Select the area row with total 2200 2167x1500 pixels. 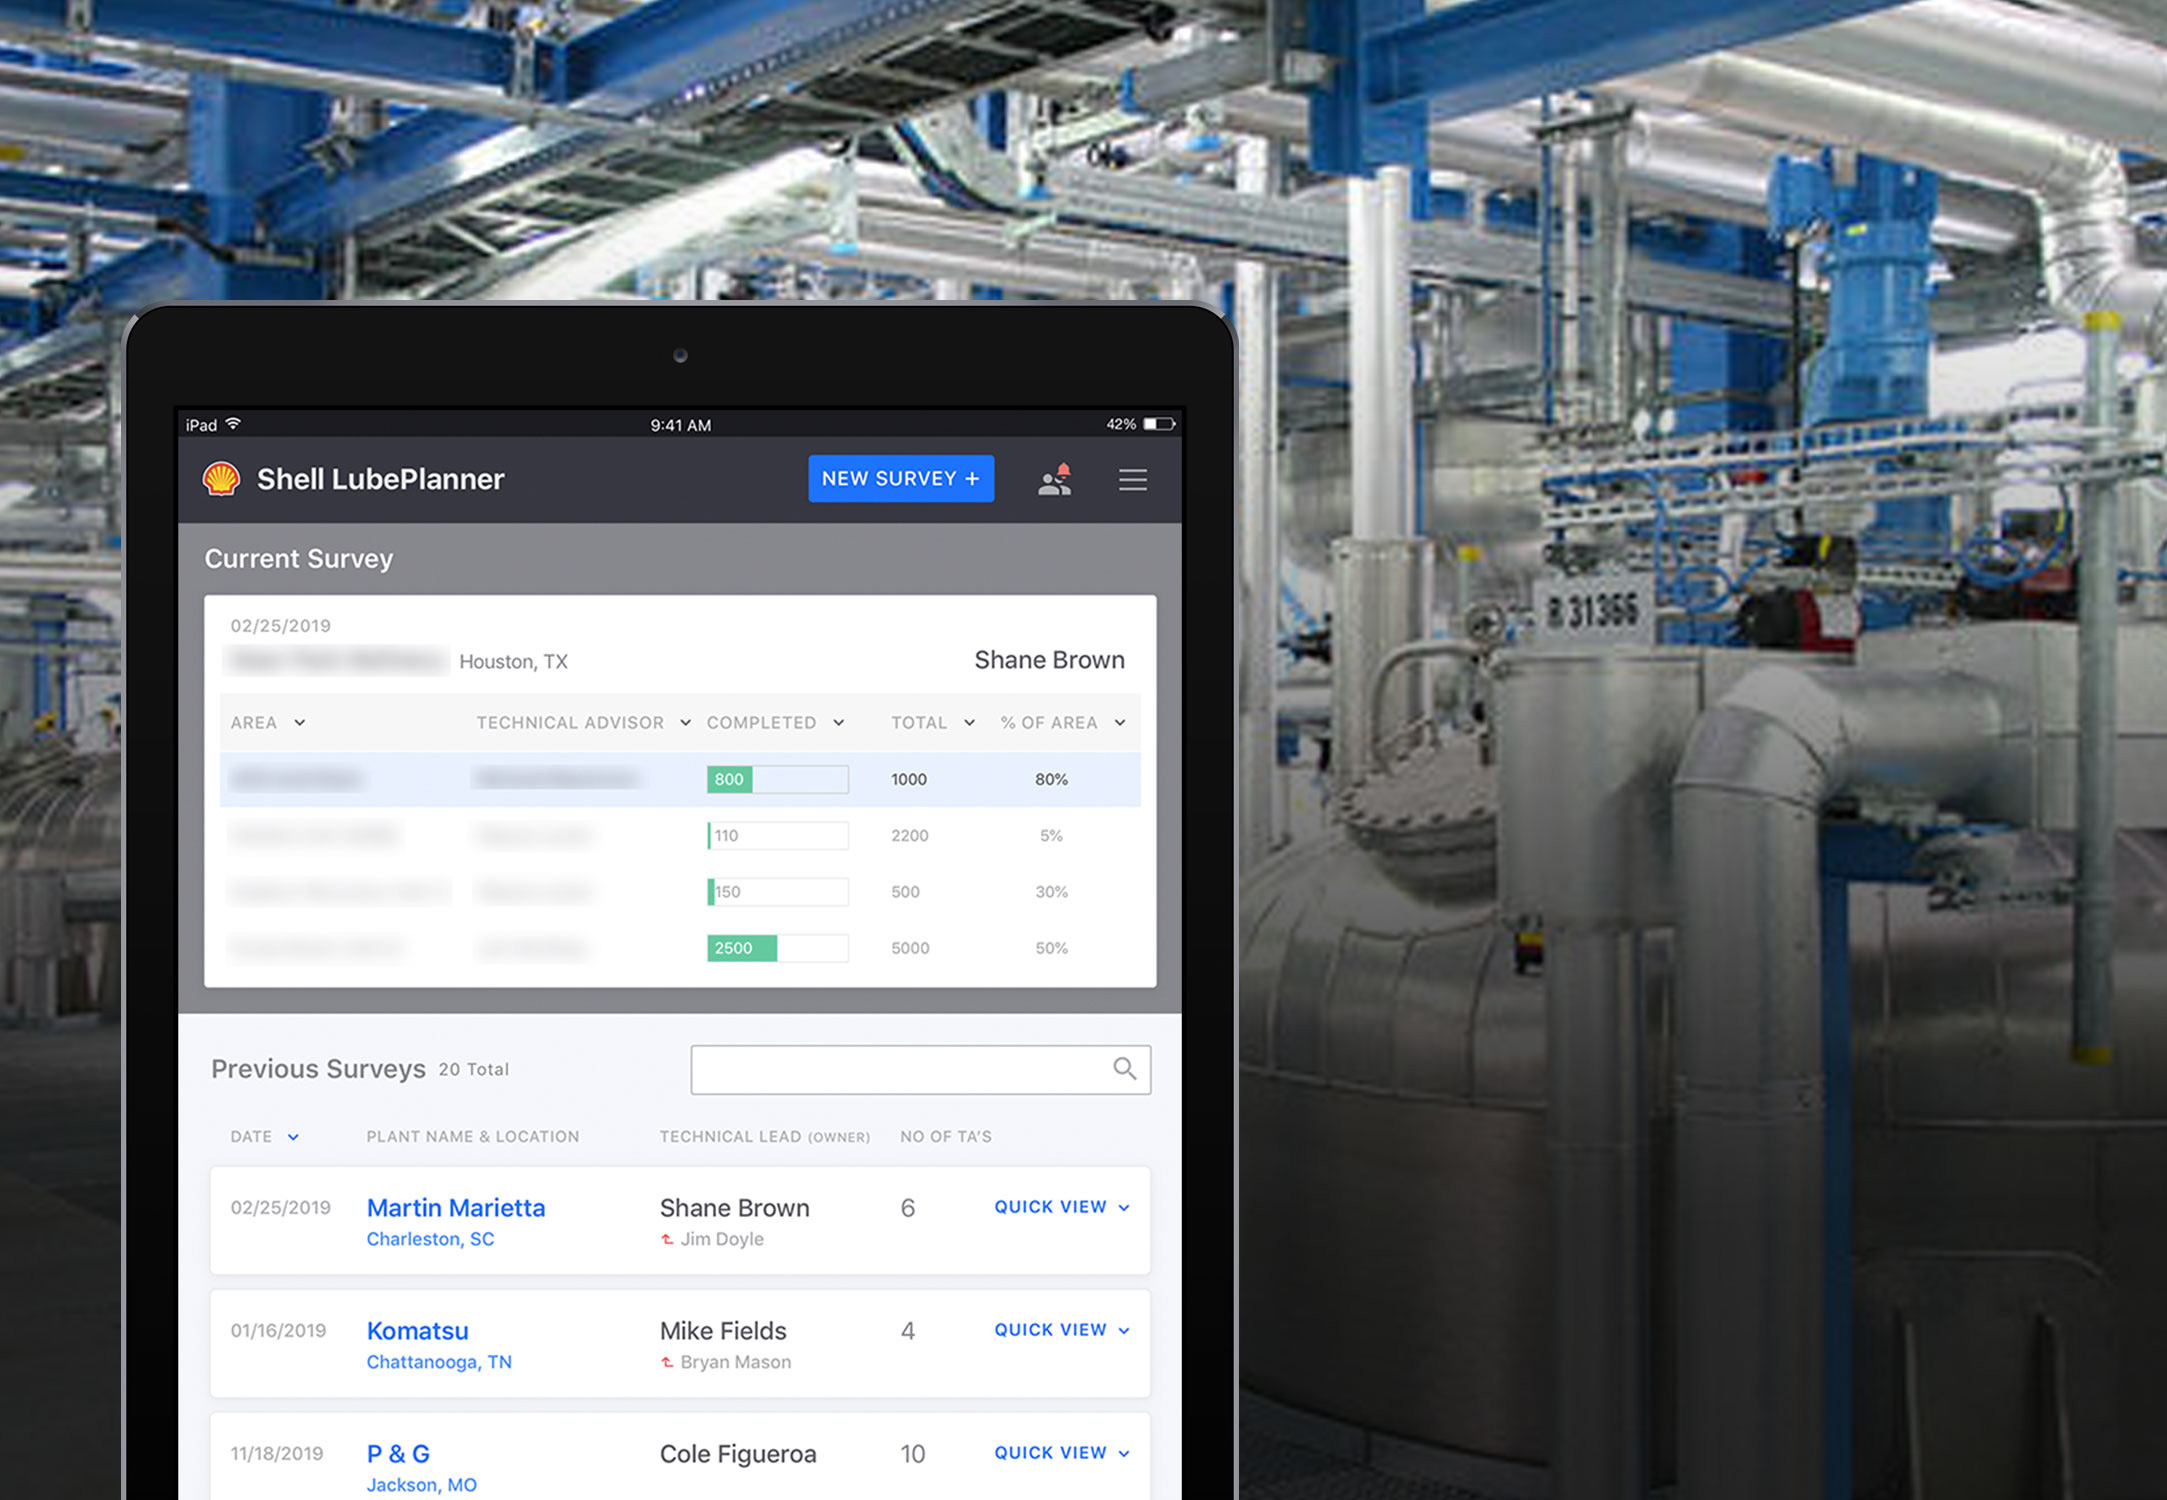[680, 835]
